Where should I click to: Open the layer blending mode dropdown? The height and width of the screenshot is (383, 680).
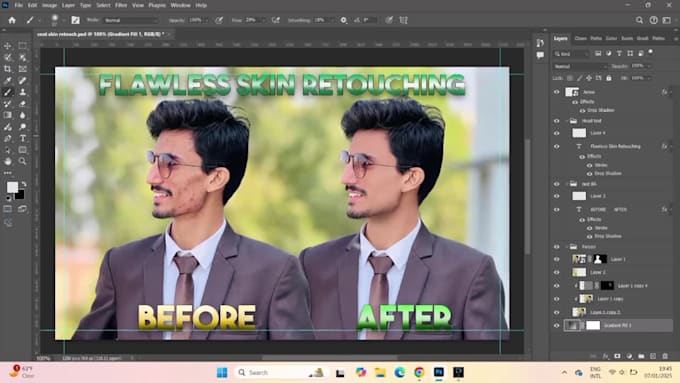point(580,66)
